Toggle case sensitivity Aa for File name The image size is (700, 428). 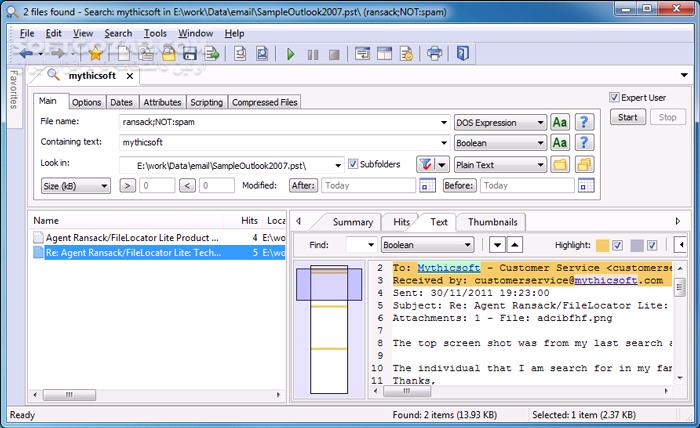[560, 122]
